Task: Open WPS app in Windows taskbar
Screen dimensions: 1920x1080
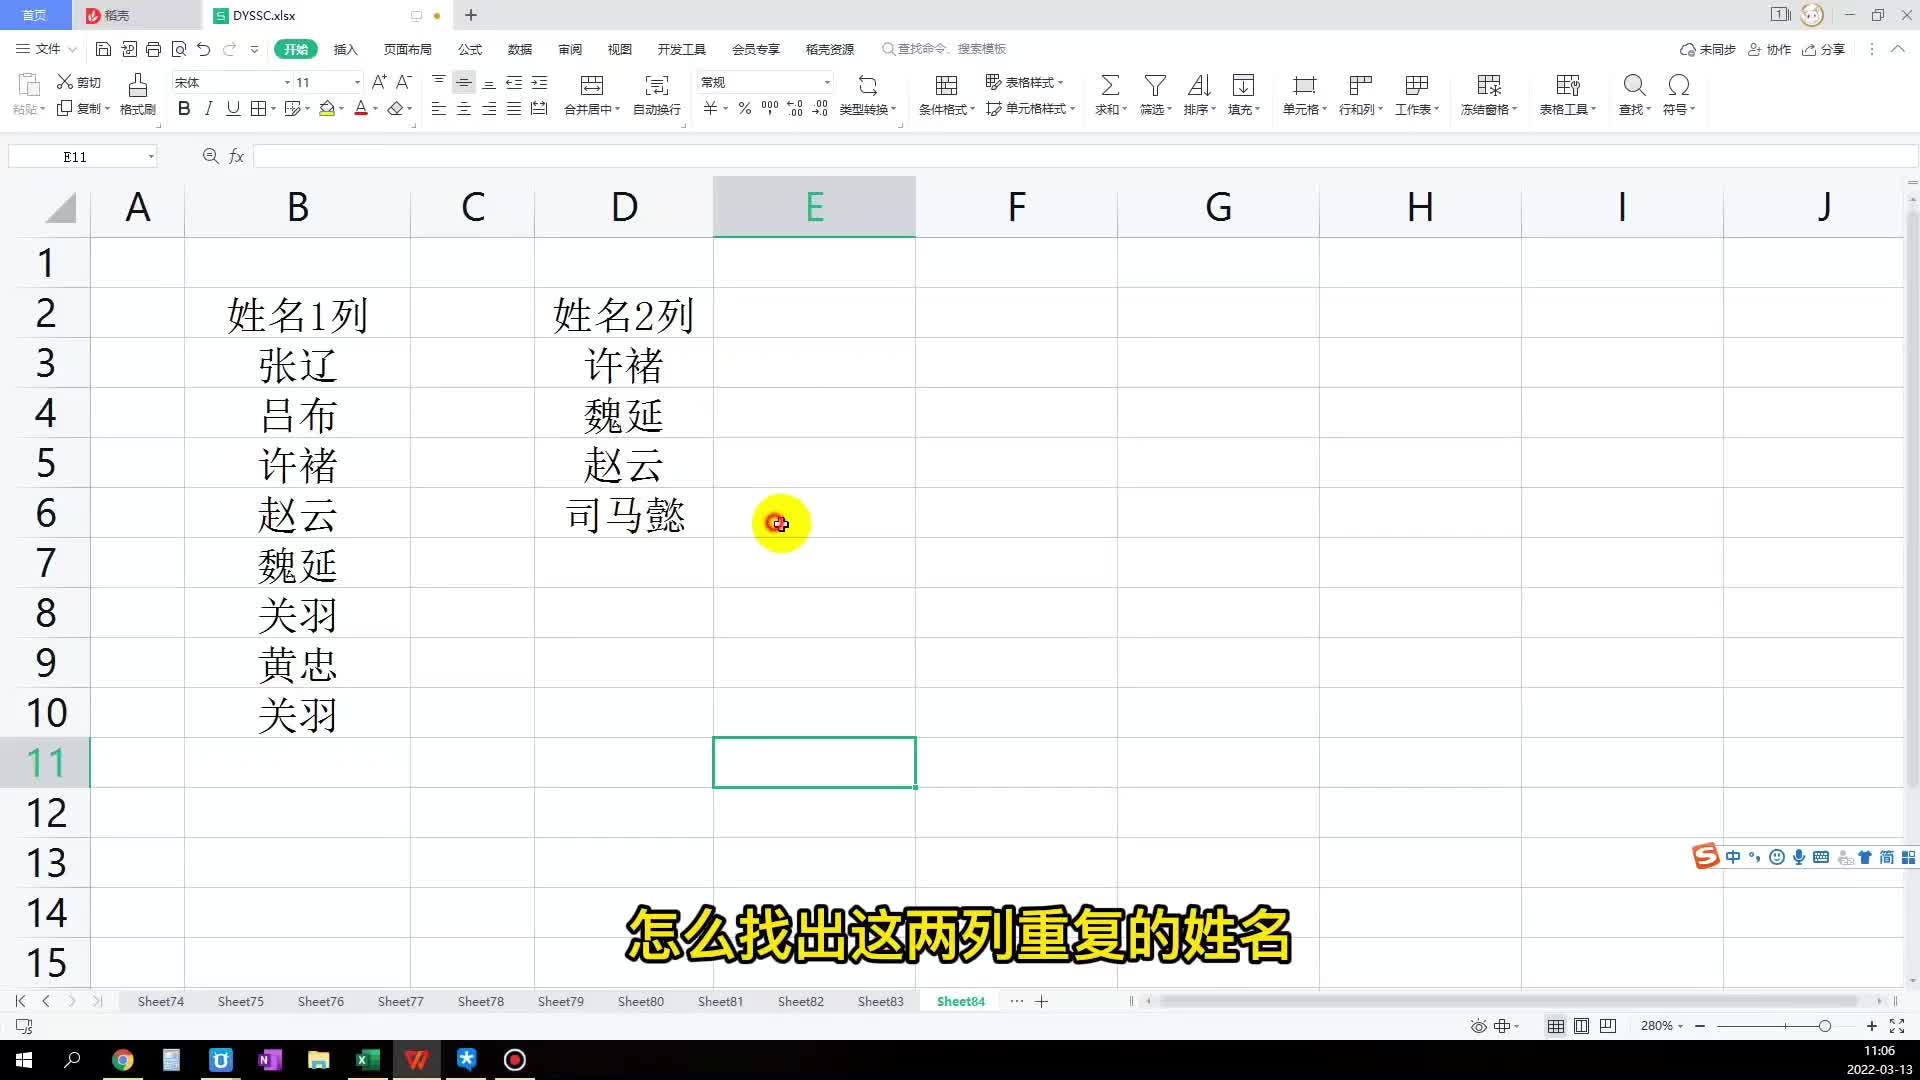Action: pos(417,1060)
